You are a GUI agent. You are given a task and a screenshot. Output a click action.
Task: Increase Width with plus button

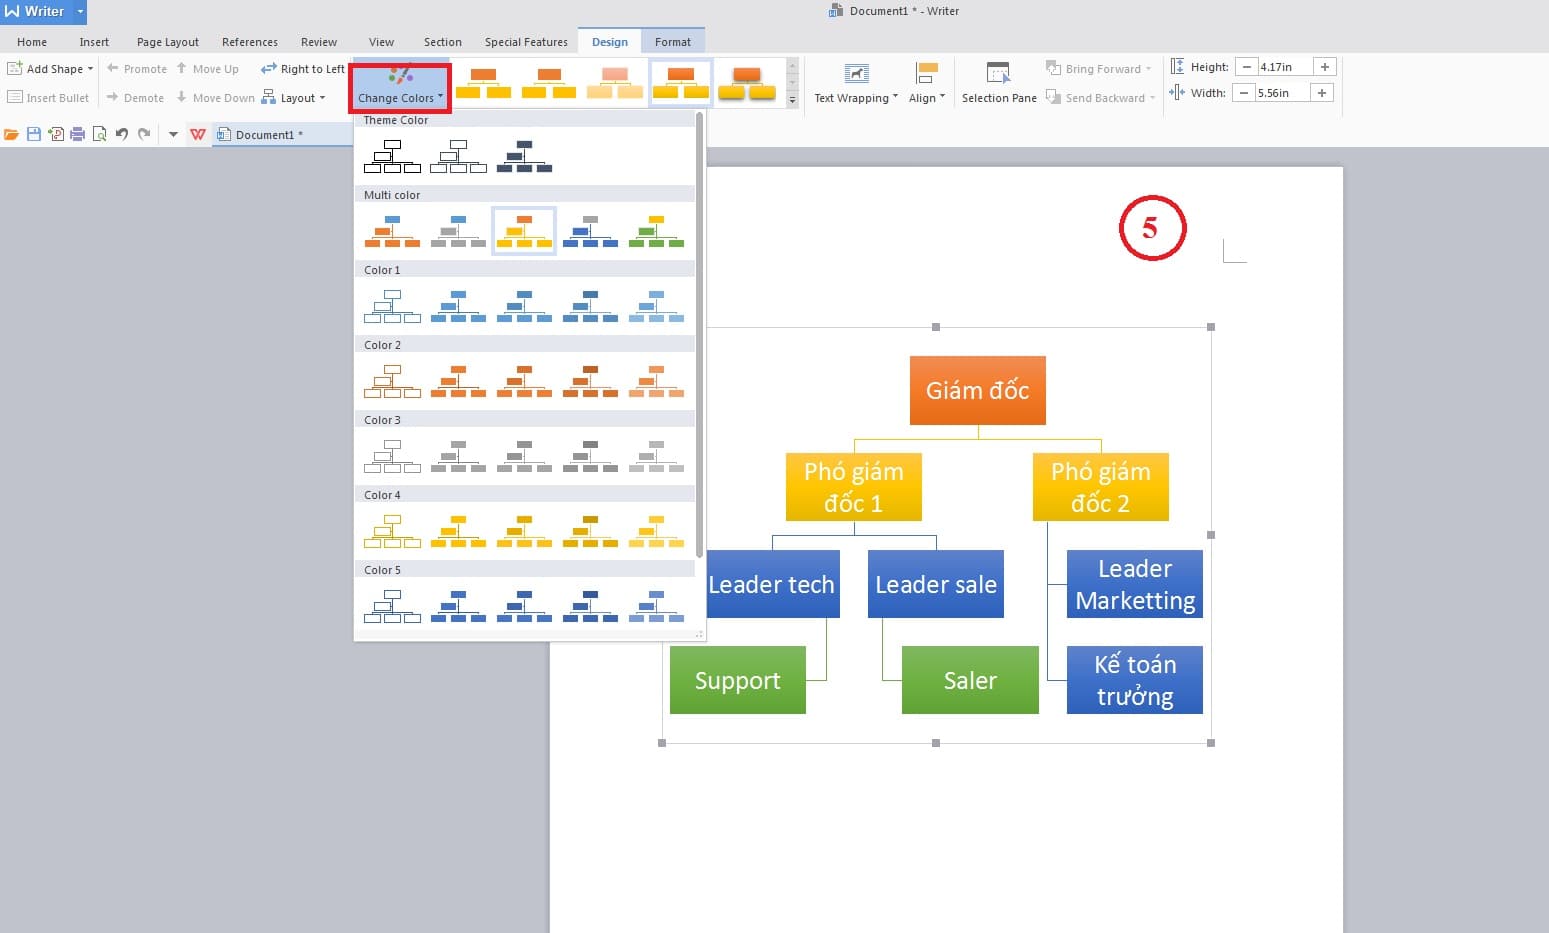pyautogui.click(x=1322, y=93)
